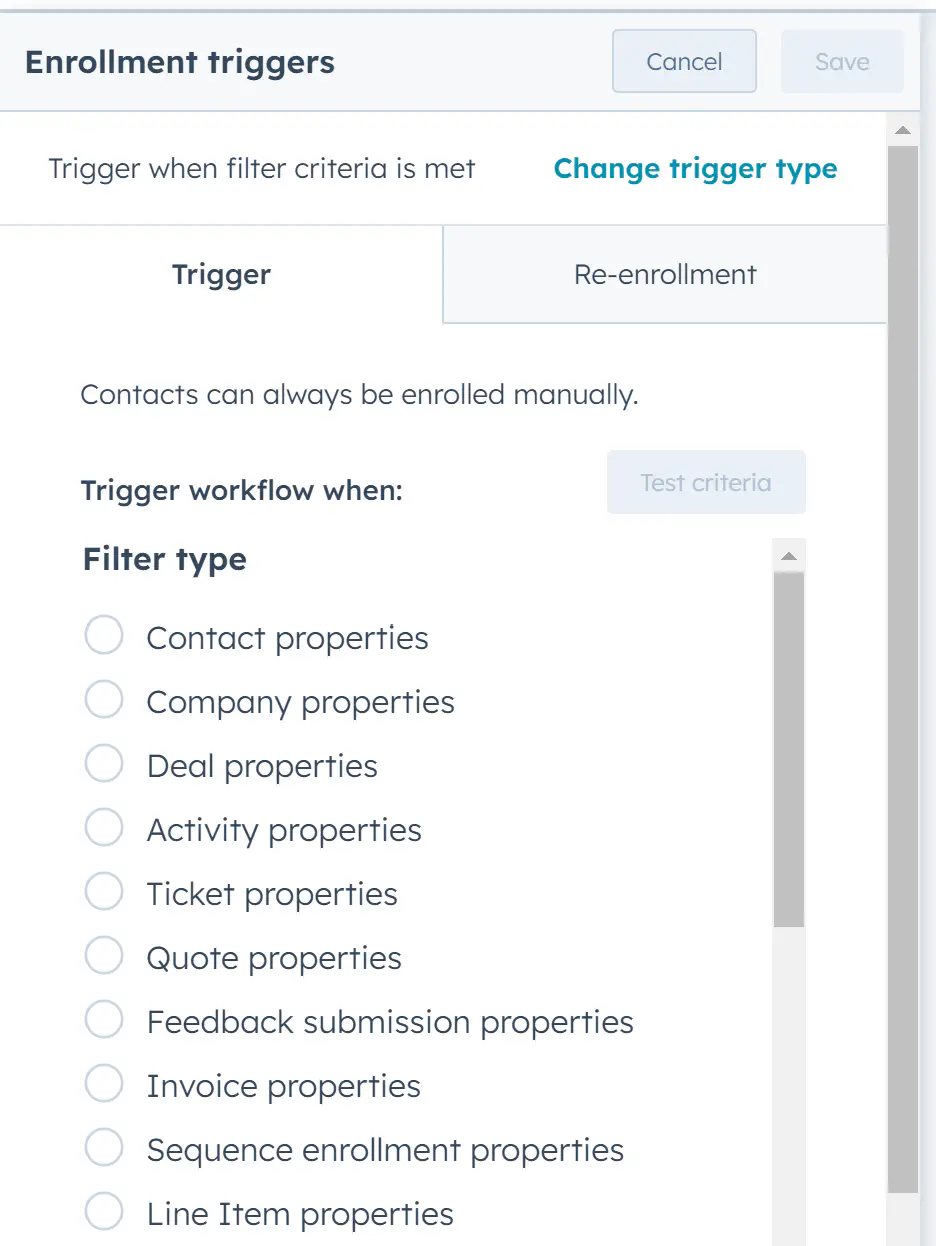
Task: Choose the Ticket properties option
Action: (104, 892)
